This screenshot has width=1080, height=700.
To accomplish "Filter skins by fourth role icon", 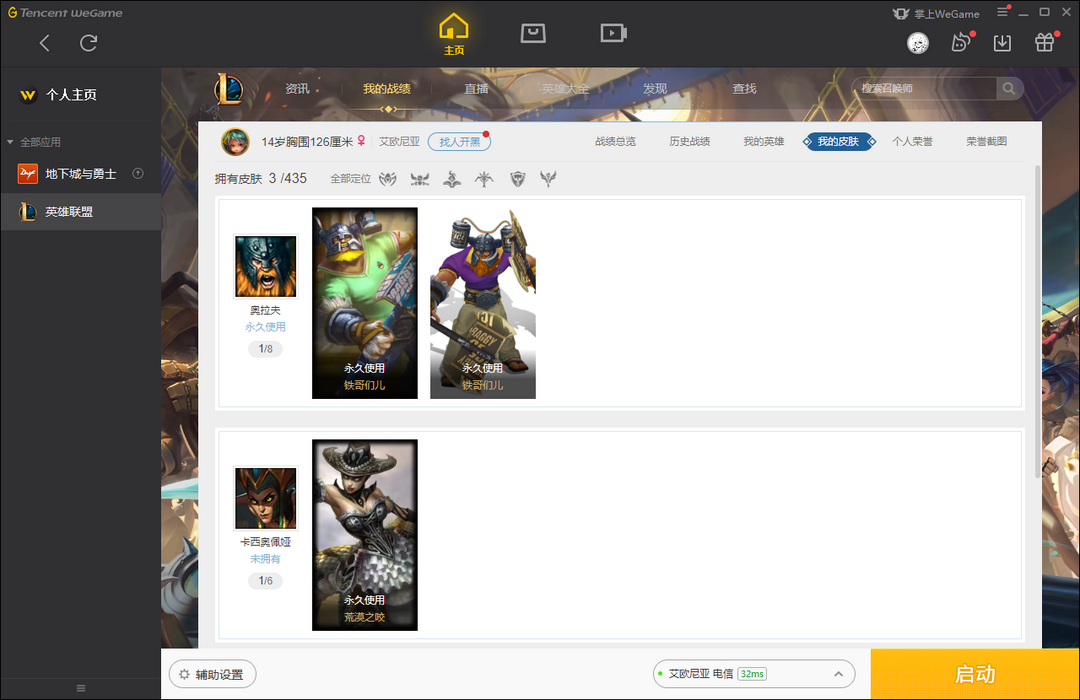I will [484, 180].
